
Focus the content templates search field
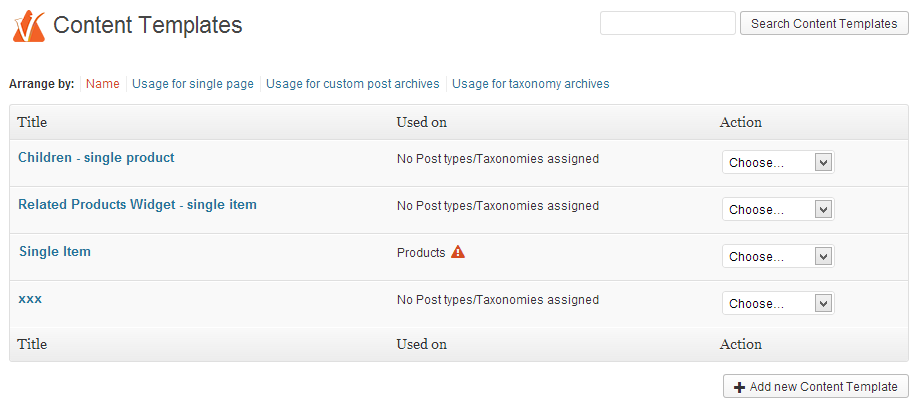(668, 23)
